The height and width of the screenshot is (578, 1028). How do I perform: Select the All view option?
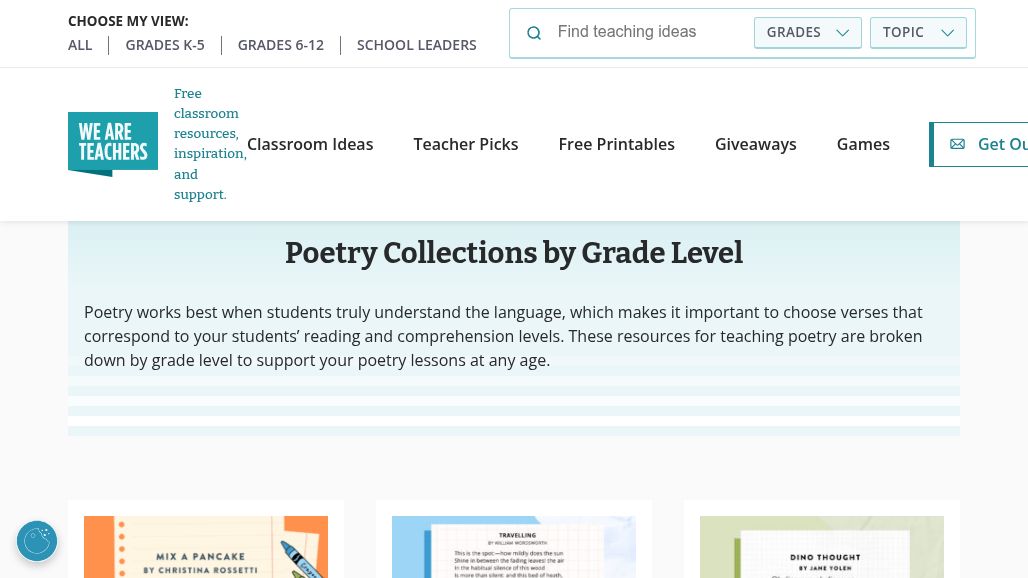pyautogui.click(x=80, y=45)
